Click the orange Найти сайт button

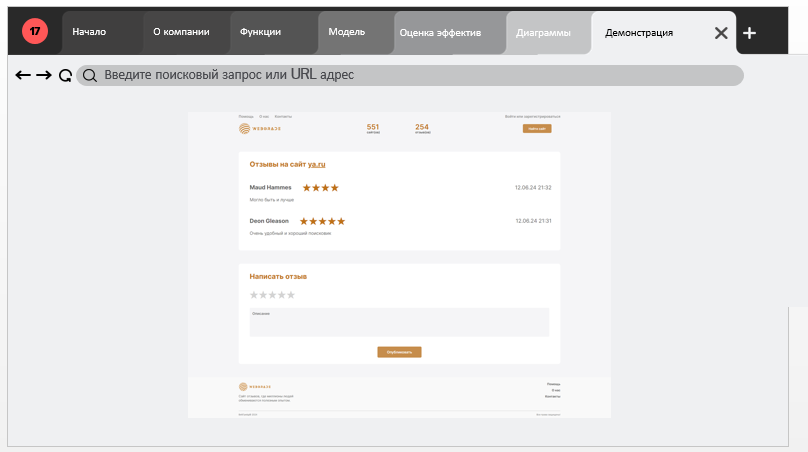click(536, 129)
